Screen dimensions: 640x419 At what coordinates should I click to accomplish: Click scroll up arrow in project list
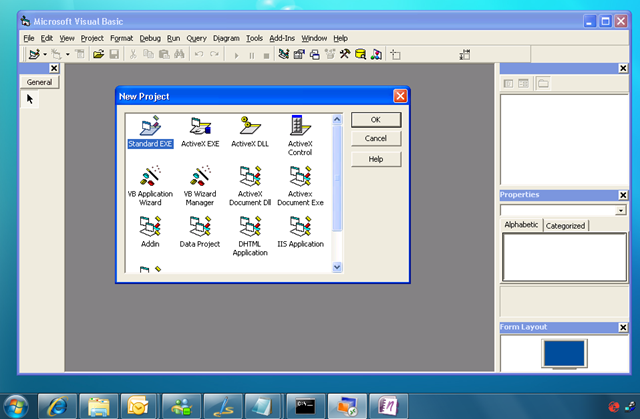337,119
